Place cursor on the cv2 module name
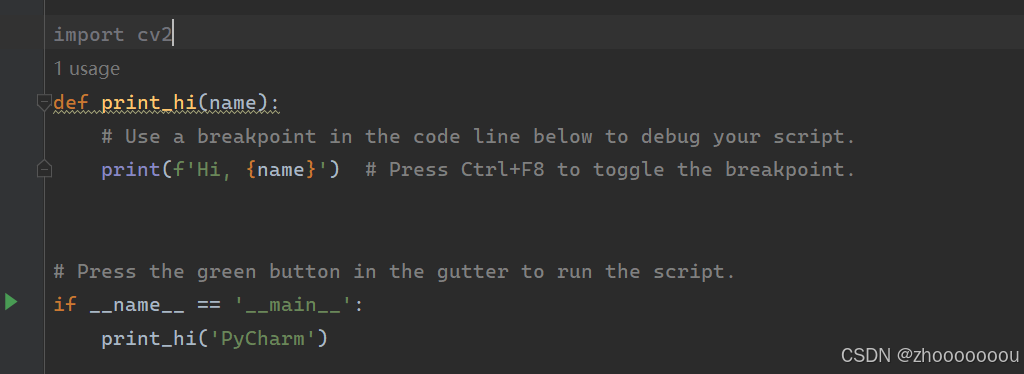The height and width of the screenshot is (374, 1024). [x=155, y=35]
